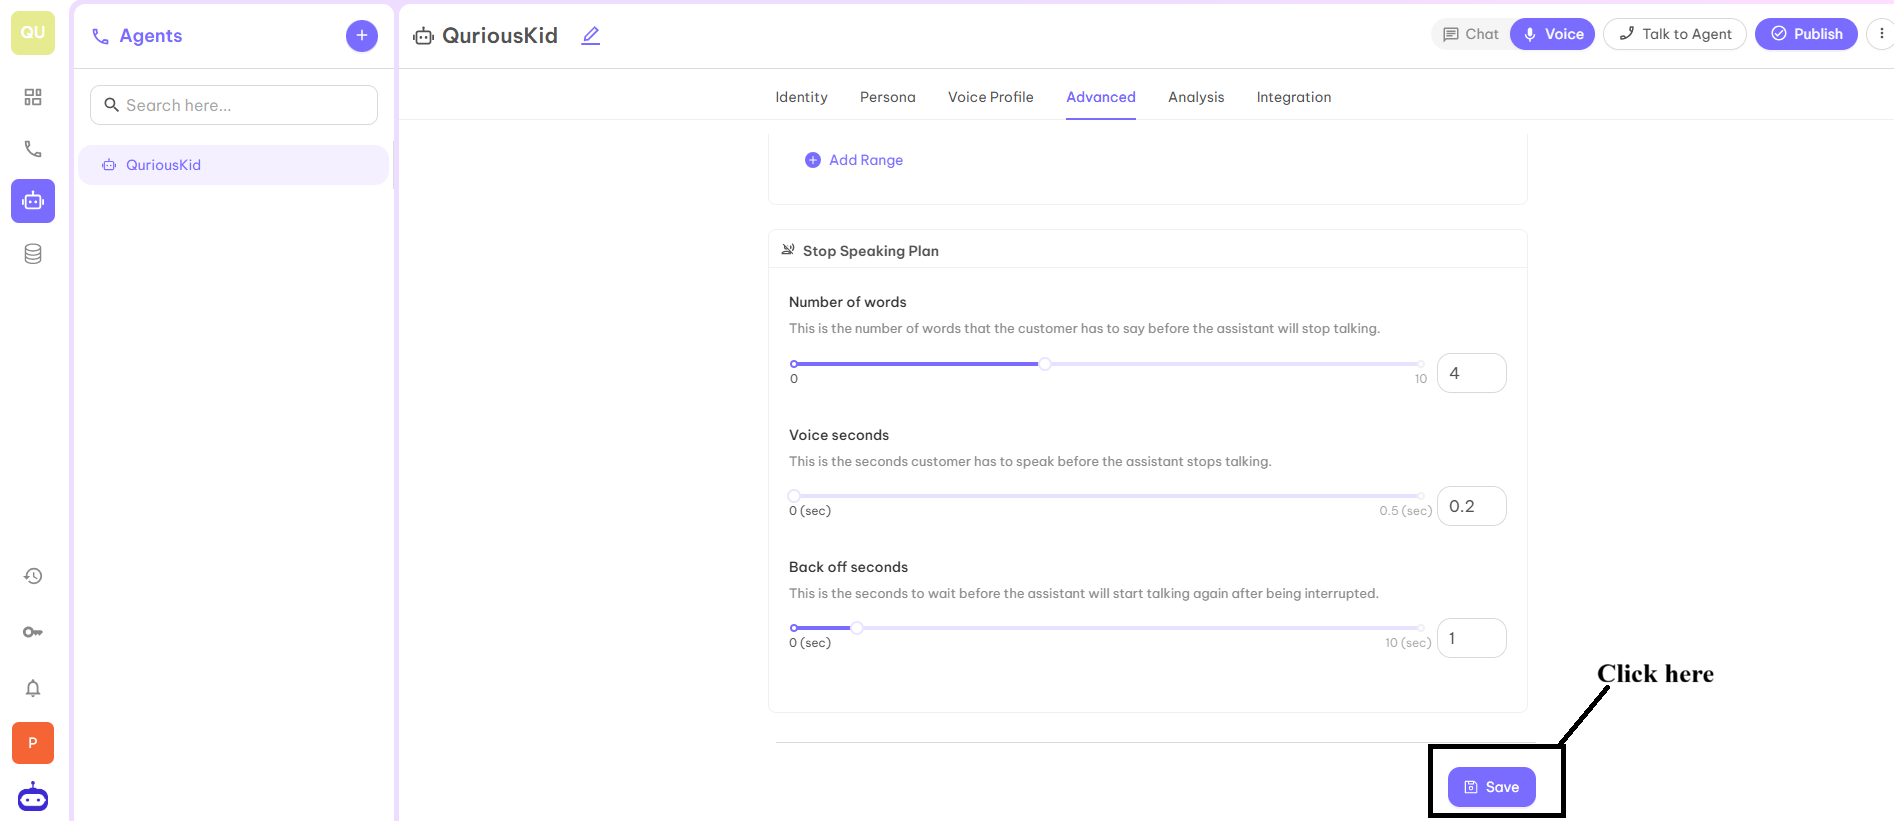Click the QU workspace avatar

33,33
